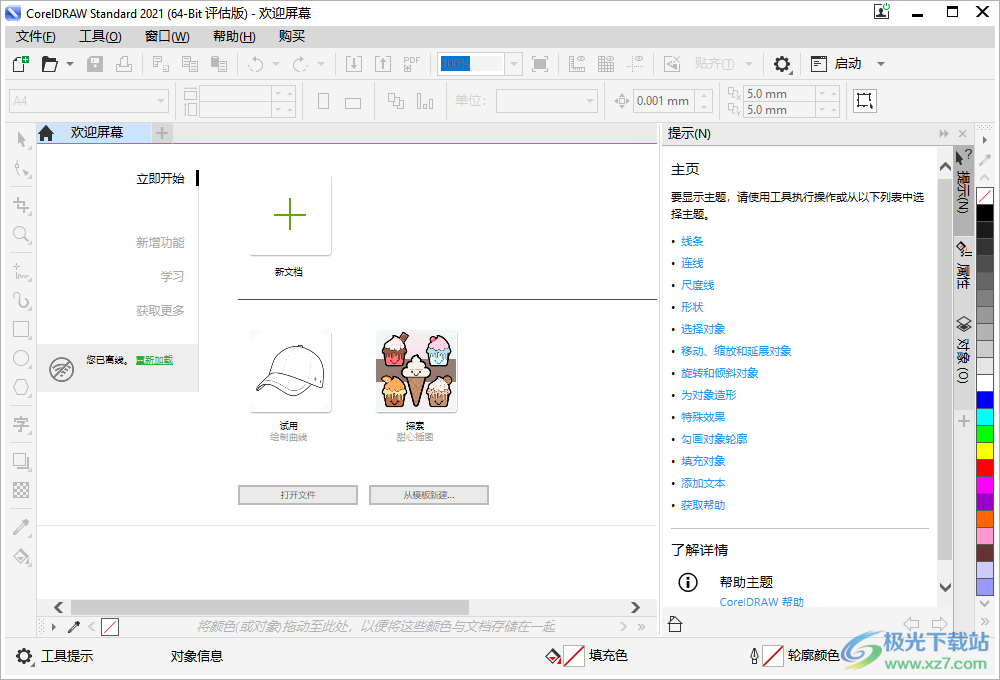
Task: Open the 文件(F) menu
Action: [x=36, y=36]
